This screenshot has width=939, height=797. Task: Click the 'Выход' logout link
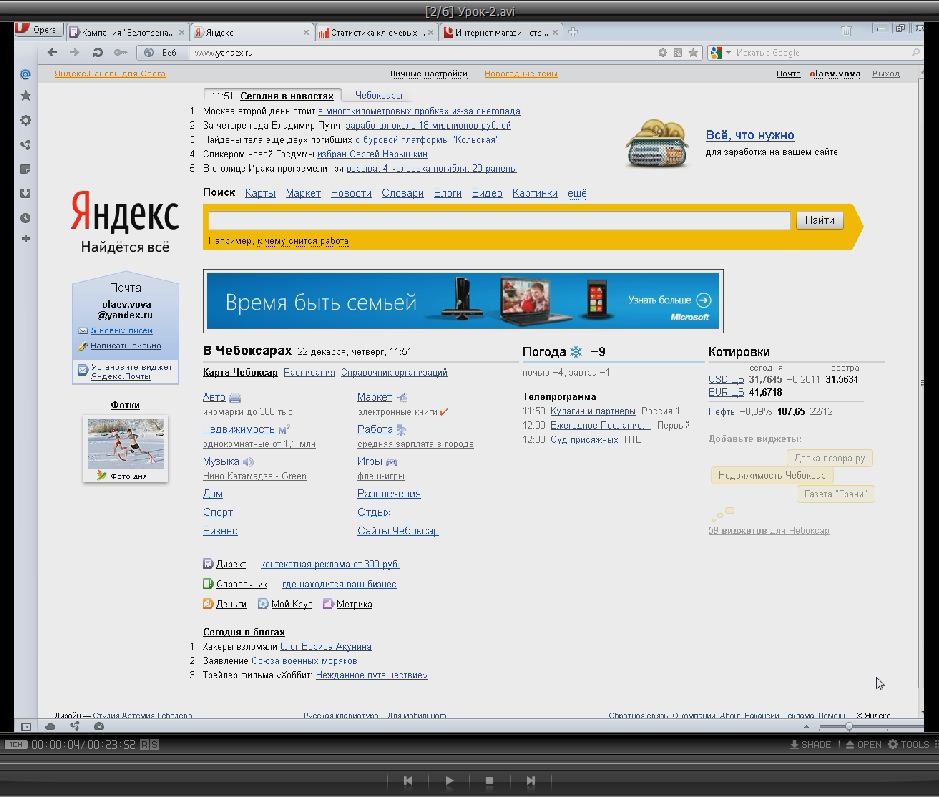pos(886,74)
